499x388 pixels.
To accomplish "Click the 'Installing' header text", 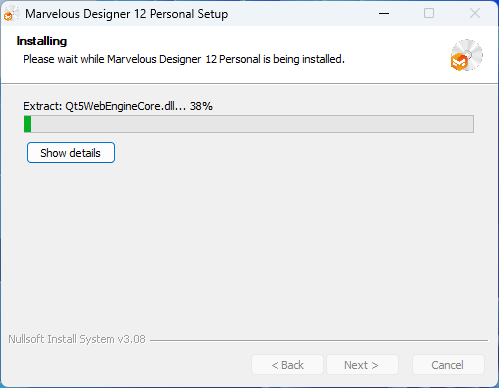I will pyautogui.click(x=42, y=41).
